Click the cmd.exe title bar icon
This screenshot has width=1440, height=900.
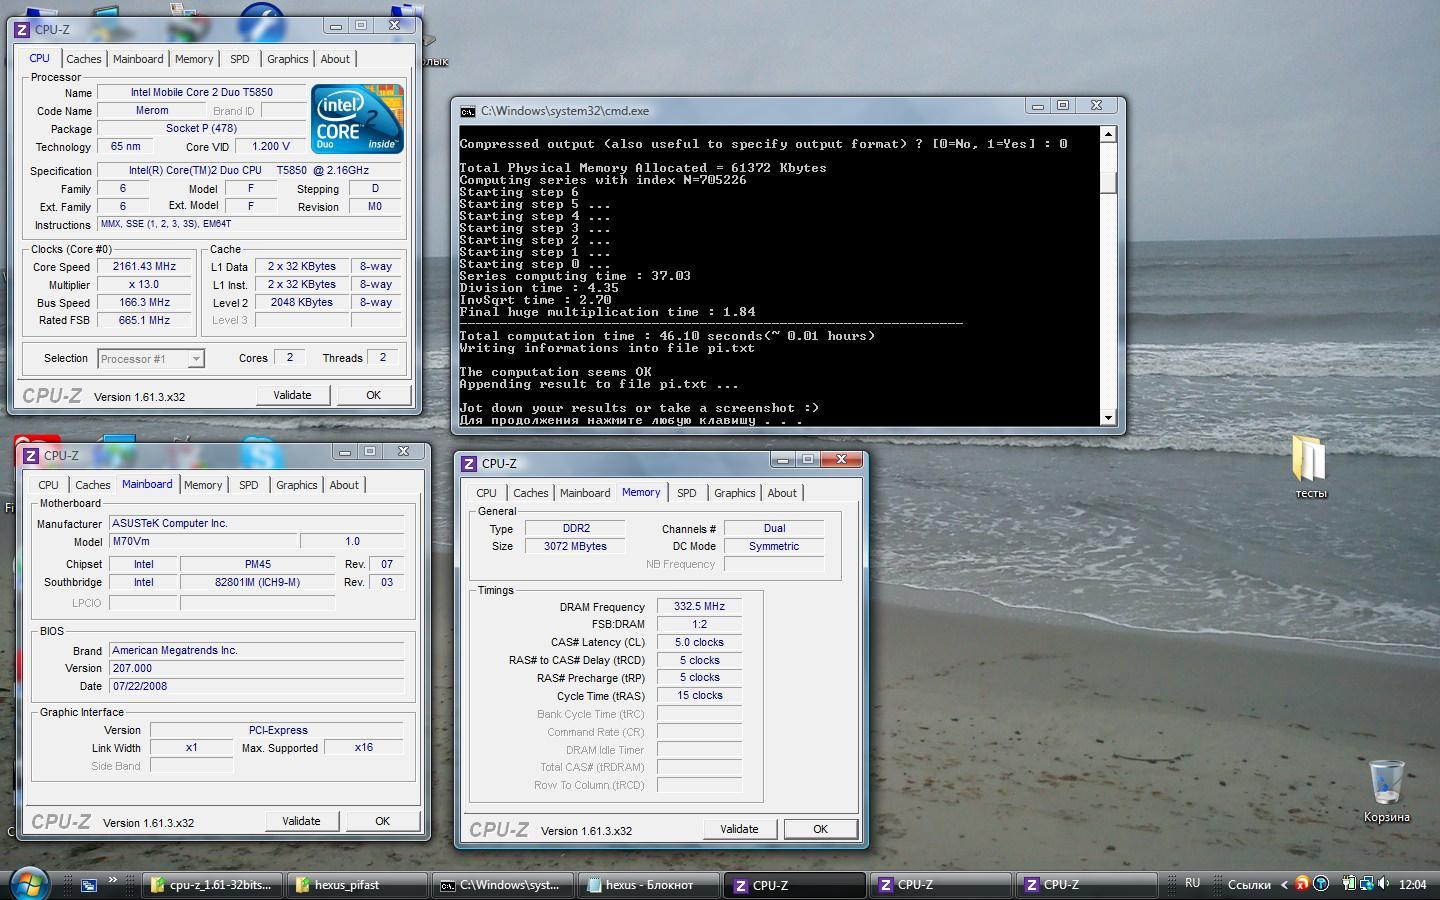coord(467,111)
